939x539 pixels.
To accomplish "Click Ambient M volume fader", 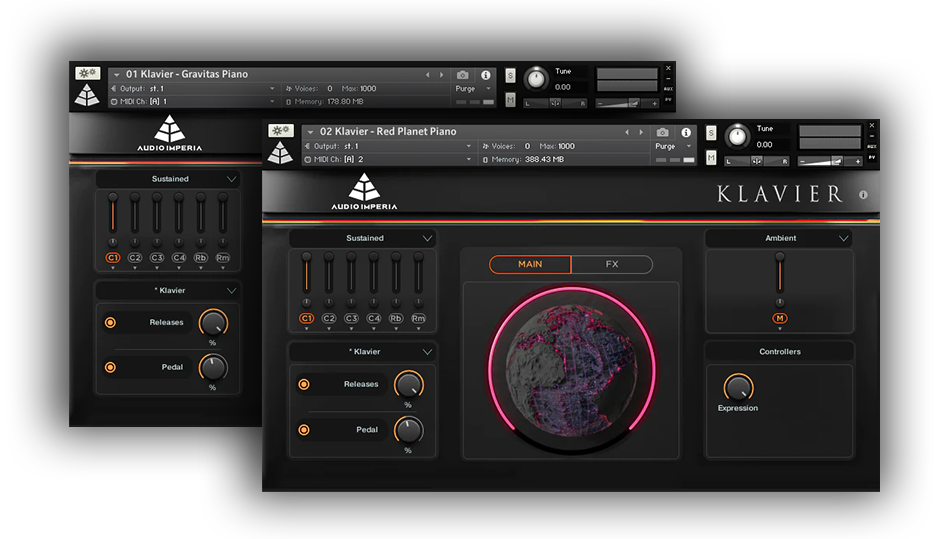I will tap(780, 273).
